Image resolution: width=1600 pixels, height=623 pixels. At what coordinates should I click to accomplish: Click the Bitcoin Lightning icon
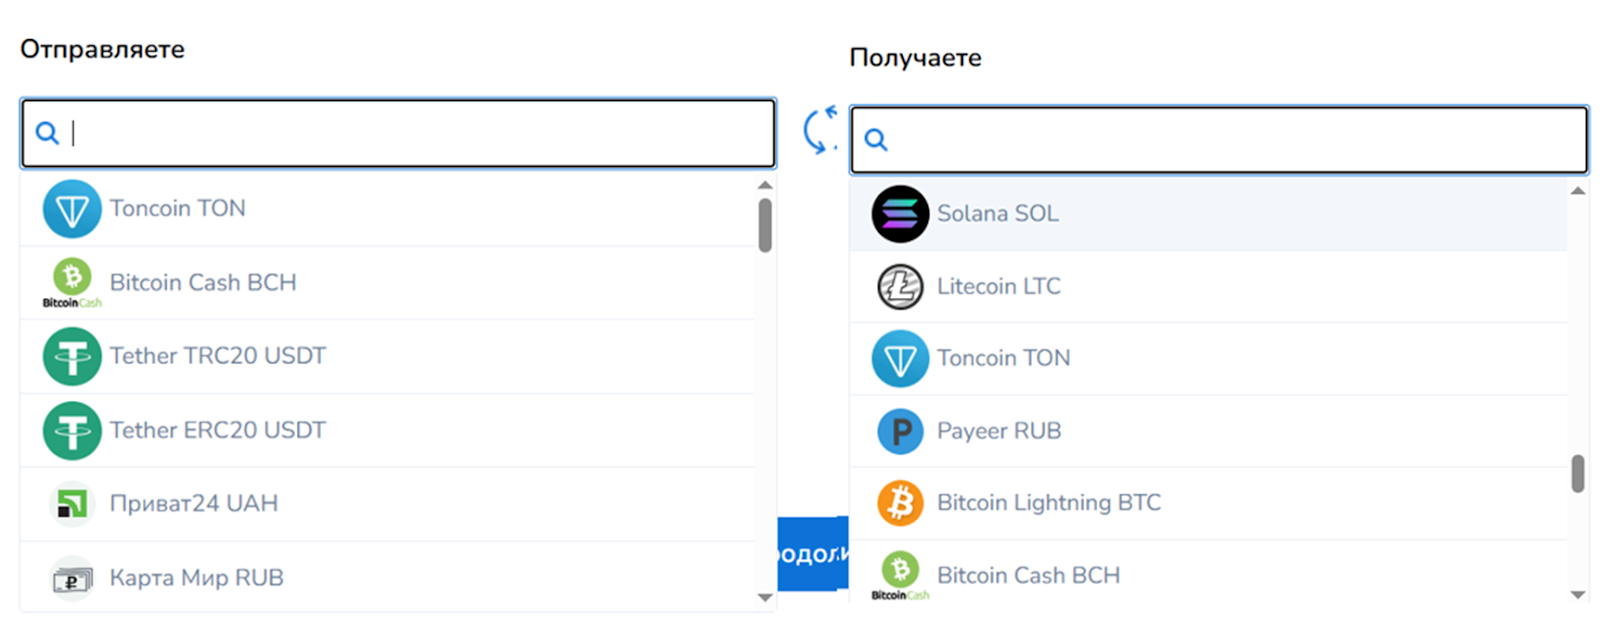pyautogui.click(x=900, y=503)
